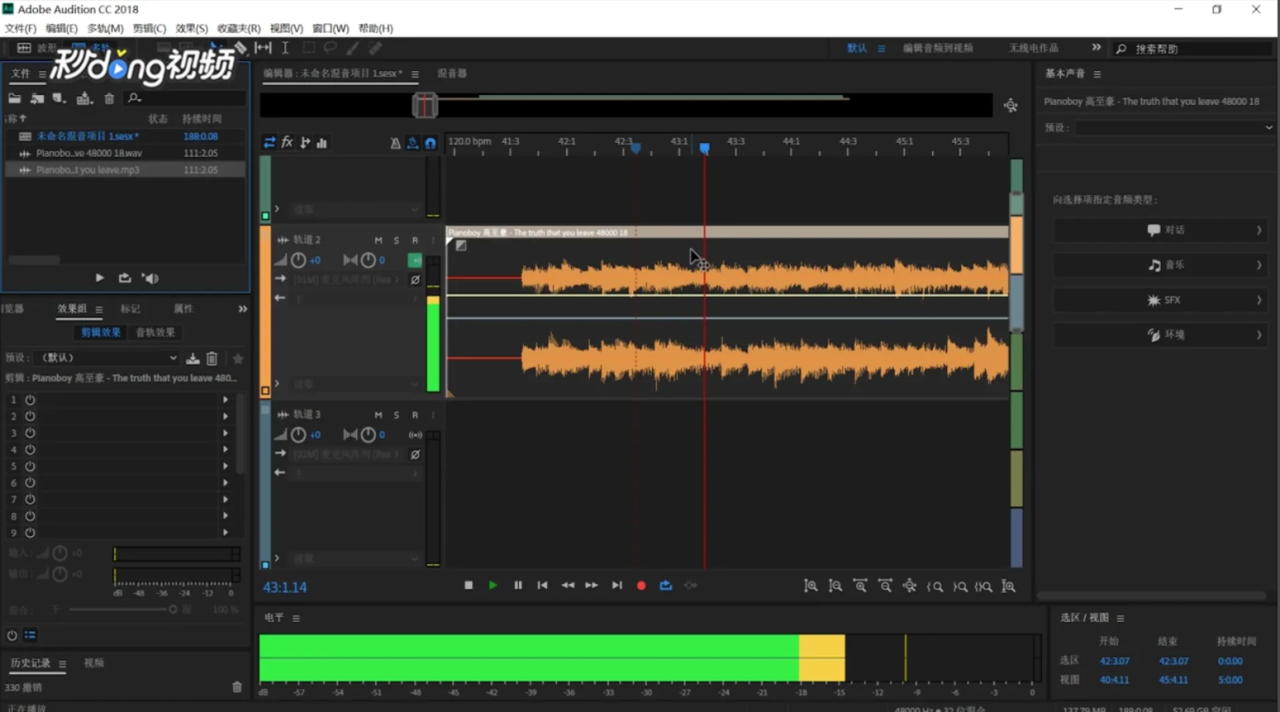Open the 电平 panel menu
This screenshot has width=1280, height=712.
click(296, 618)
